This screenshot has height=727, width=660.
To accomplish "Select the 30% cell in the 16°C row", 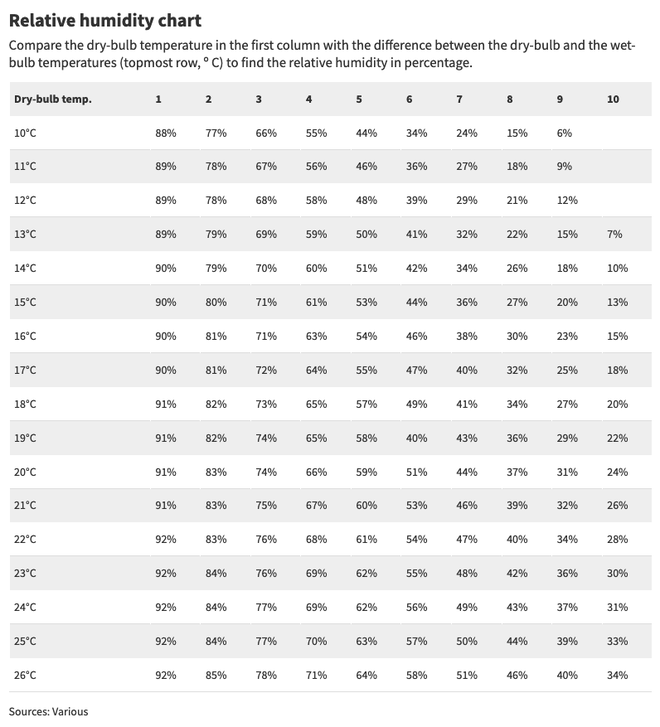I will point(517,336).
